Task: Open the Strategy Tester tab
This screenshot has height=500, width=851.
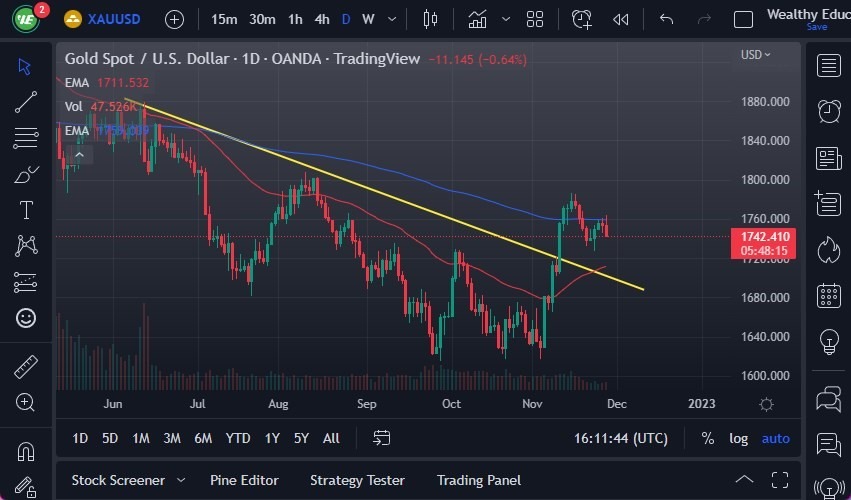Action: pos(357,480)
